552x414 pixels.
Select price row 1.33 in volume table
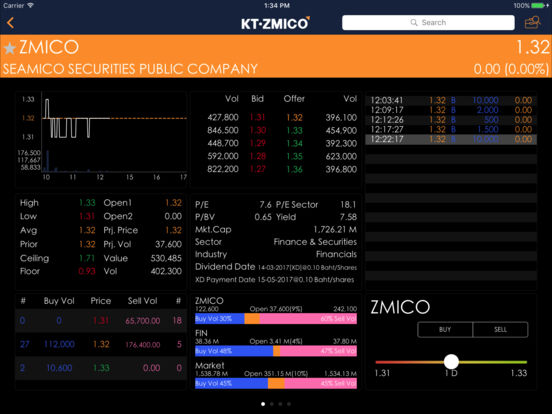pyautogui.click(x=101, y=368)
